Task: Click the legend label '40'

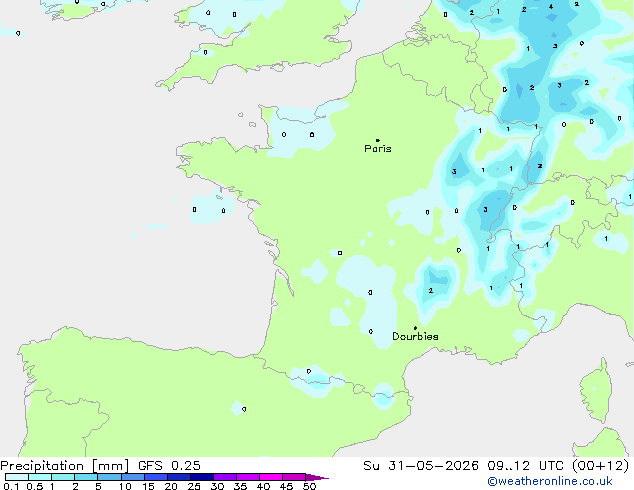Action: click(x=263, y=486)
